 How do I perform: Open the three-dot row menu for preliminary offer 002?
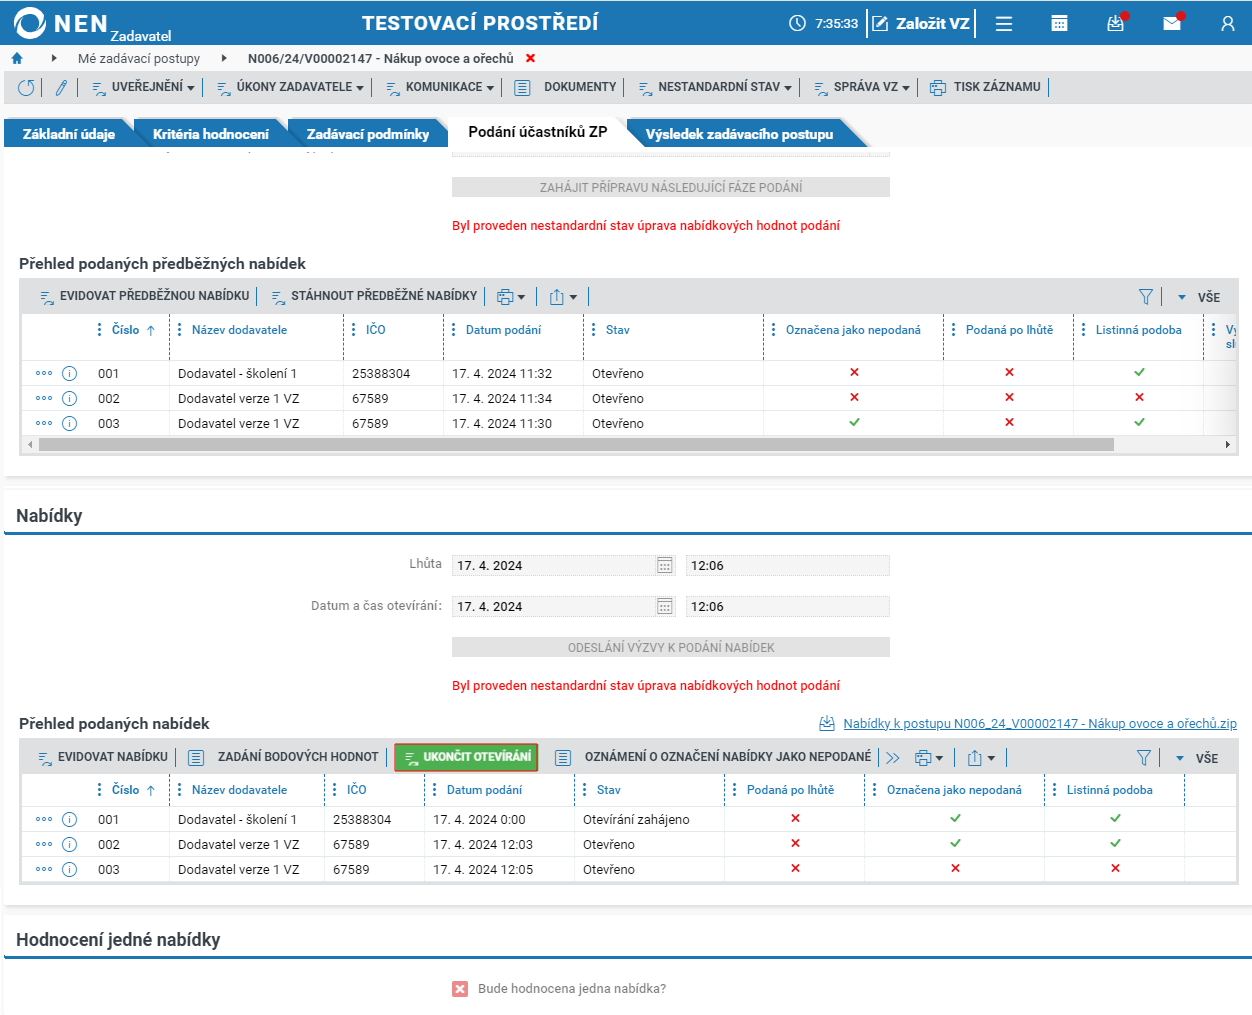[x=44, y=399]
